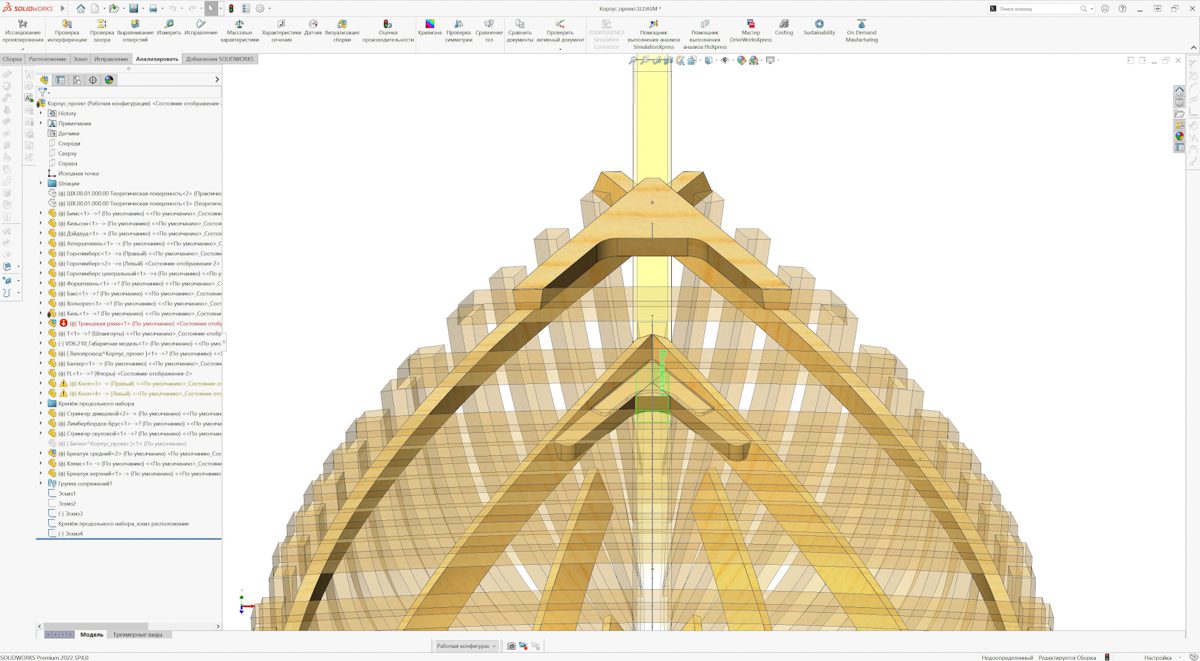Expand the Крепёж продольного набора folder
Screen dimensions: 1200x661
tap(41, 403)
